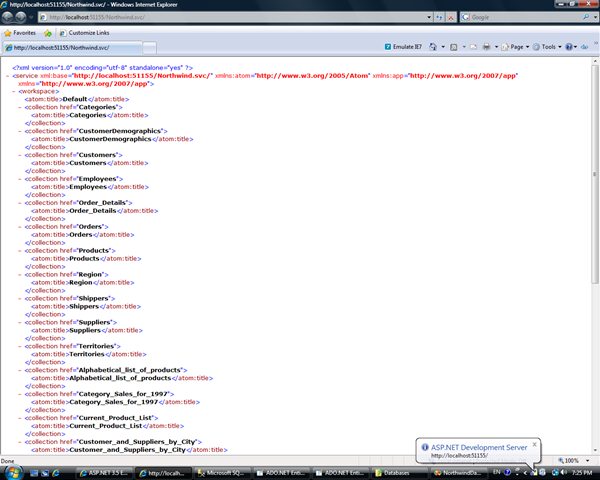
Task: Switch to ASP.NET 3.5 E... taskbar window
Action: (x=104, y=473)
